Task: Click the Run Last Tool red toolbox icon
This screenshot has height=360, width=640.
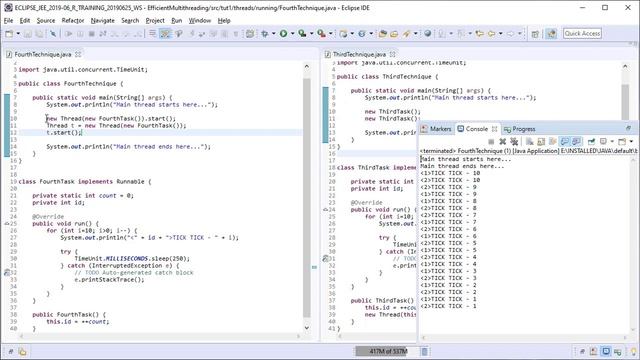Action: (322, 33)
